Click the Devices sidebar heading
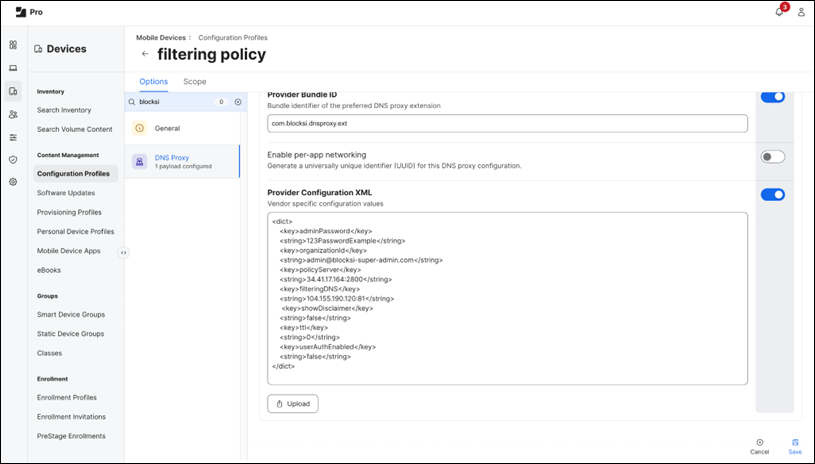 (x=60, y=49)
